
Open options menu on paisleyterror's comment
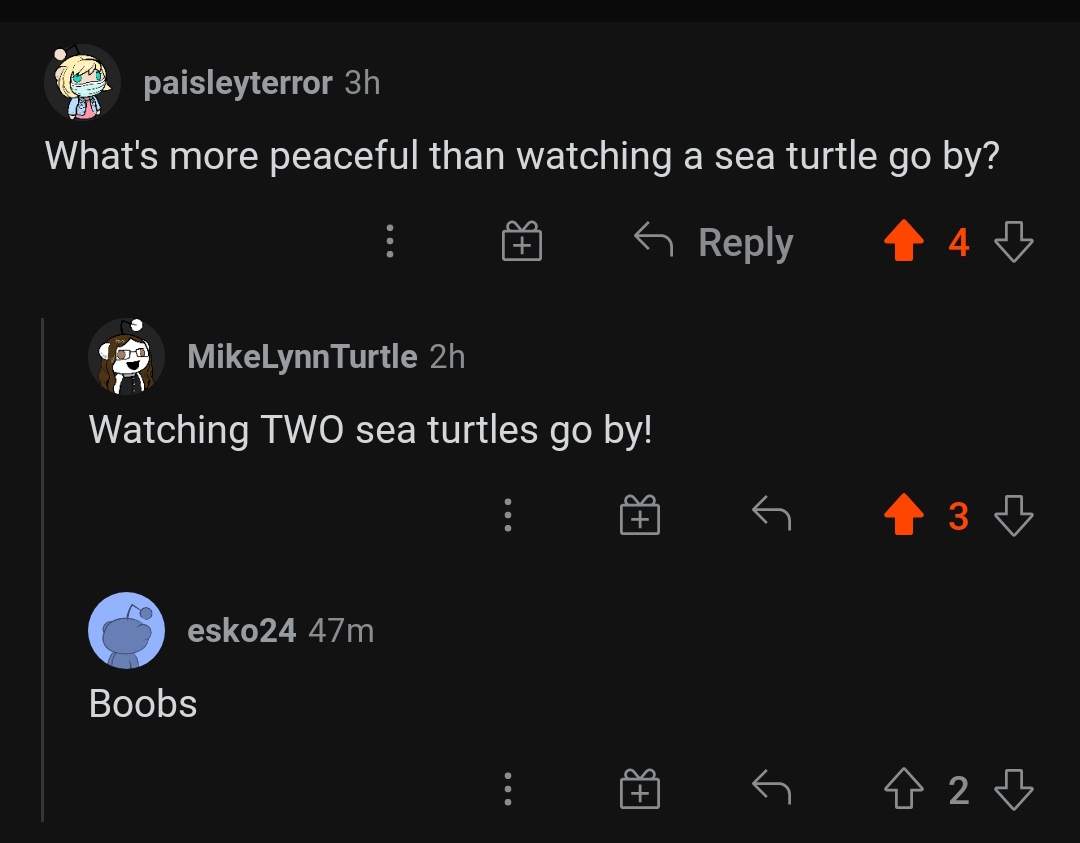click(390, 242)
